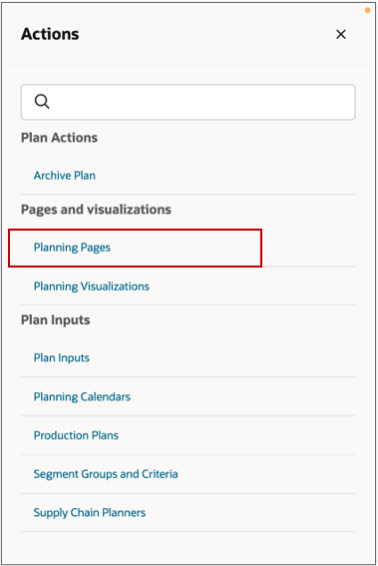The height and width of the screenshot is (566, 378).
Task: Close the Actions panel with the X
Action: pyautogui.click(x=341, y=35)
